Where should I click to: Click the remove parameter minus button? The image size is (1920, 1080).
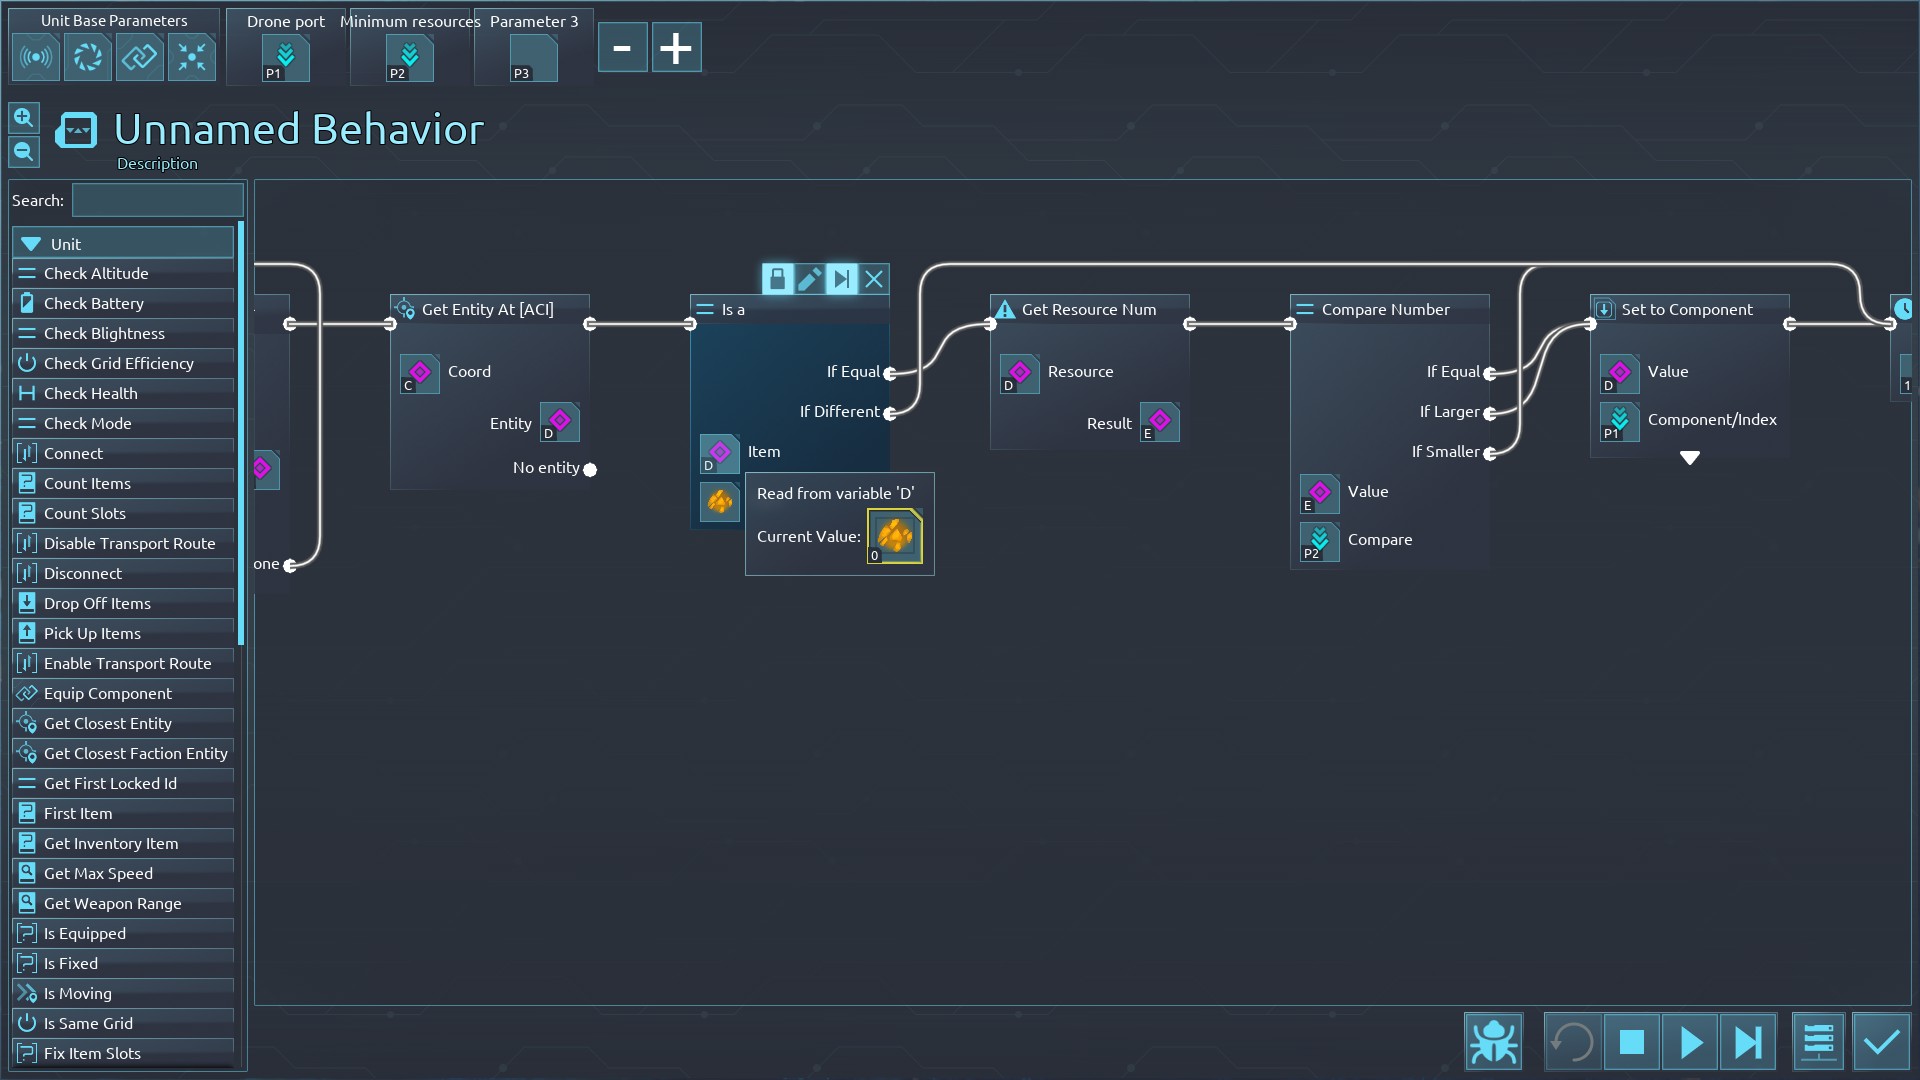[622, 48]
